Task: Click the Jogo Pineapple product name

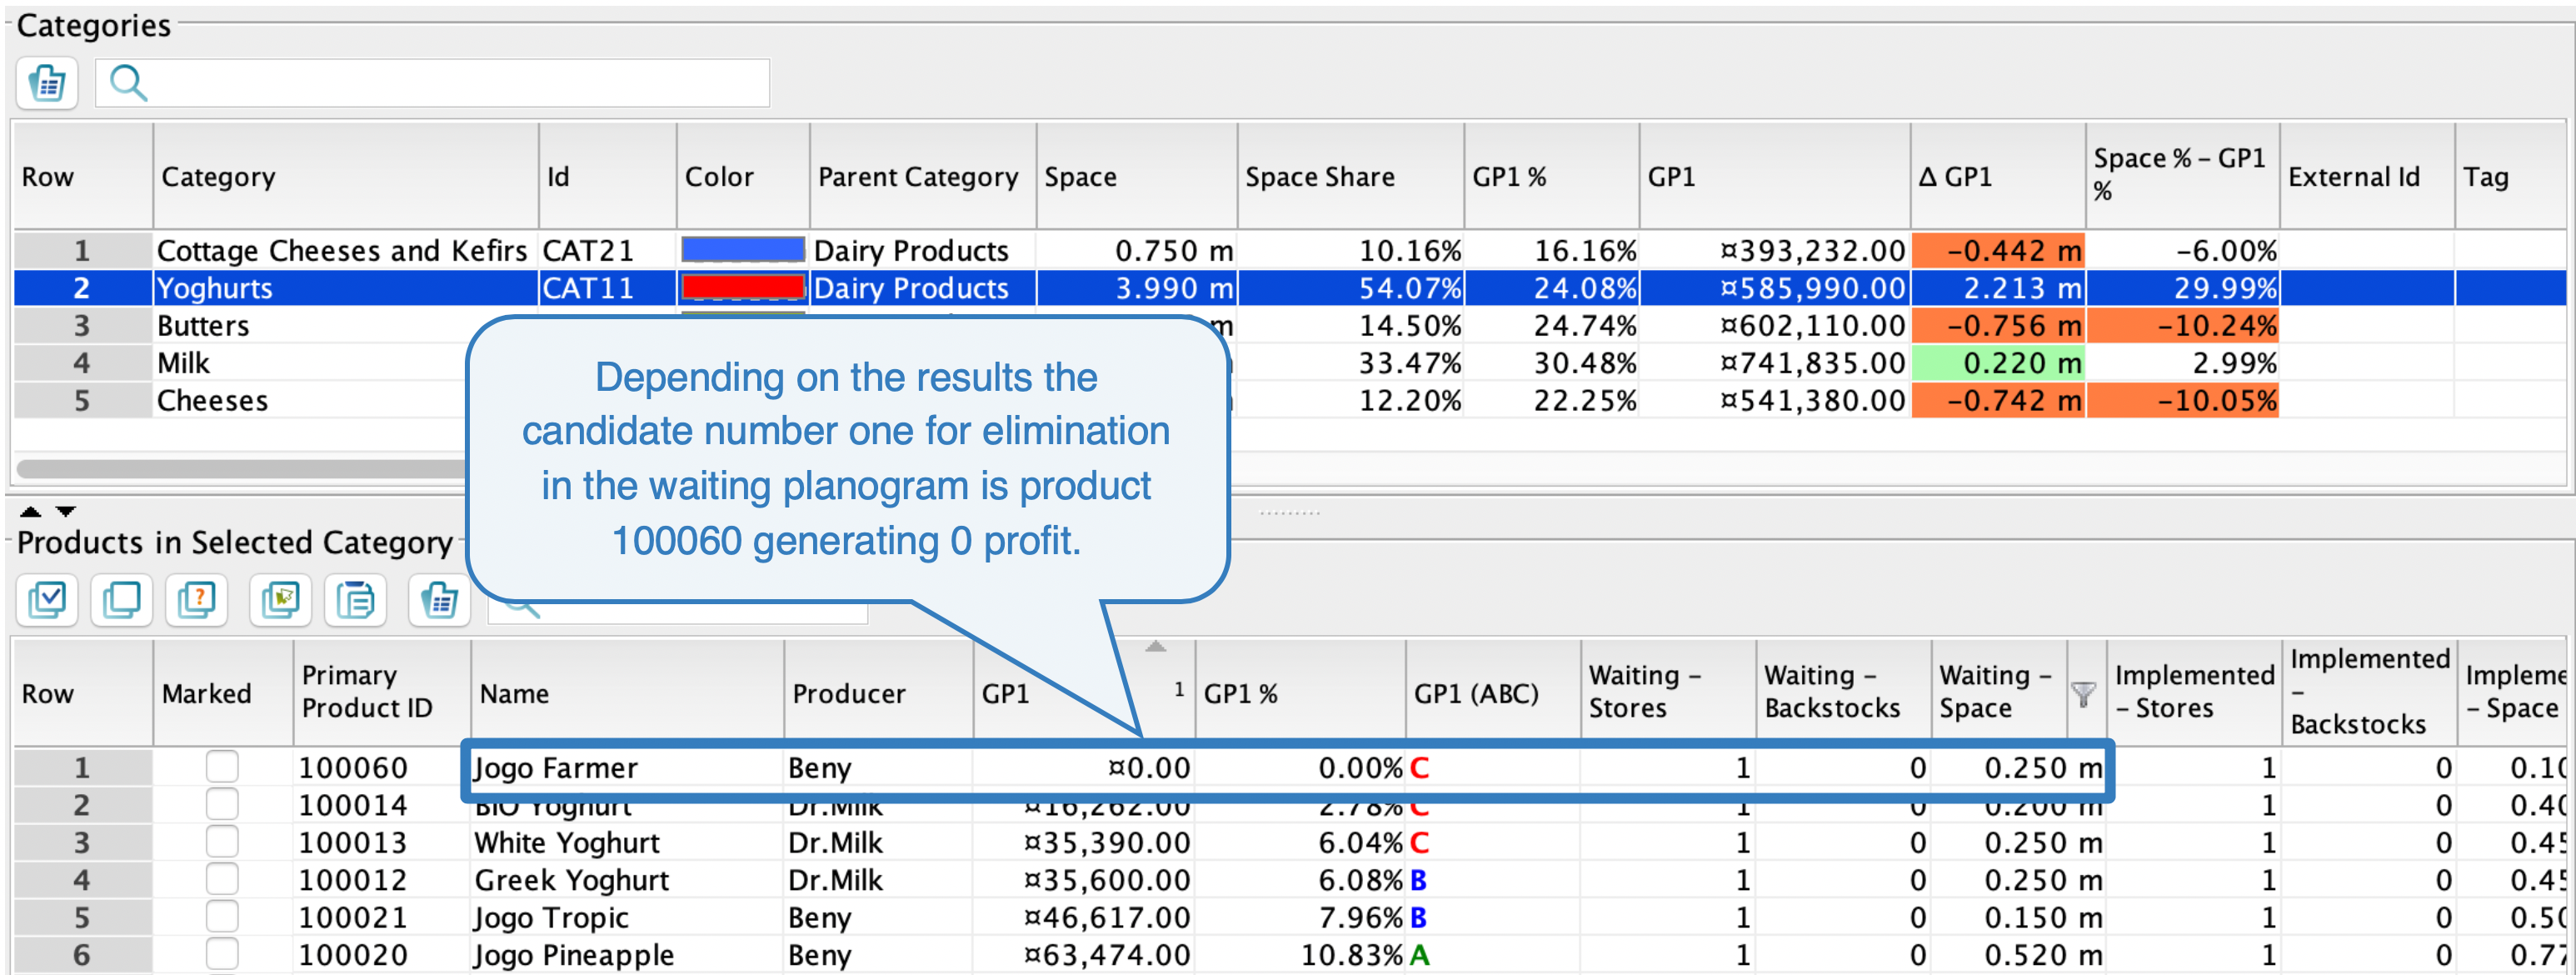Action: (574, 954)
